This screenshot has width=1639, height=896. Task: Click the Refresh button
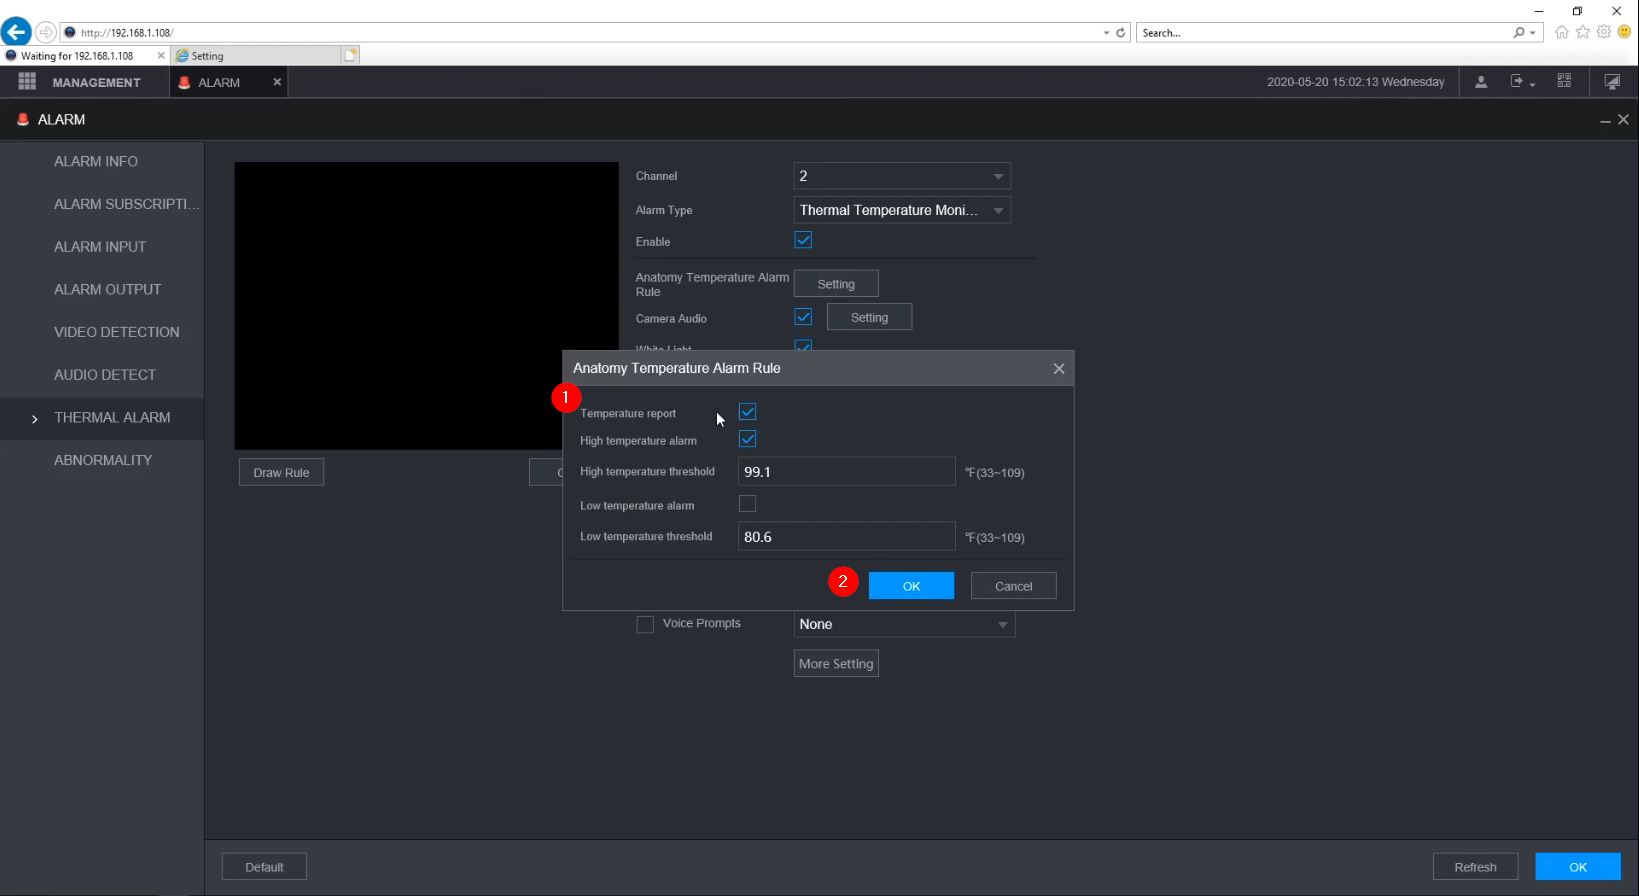click(x=1475, y=867)
